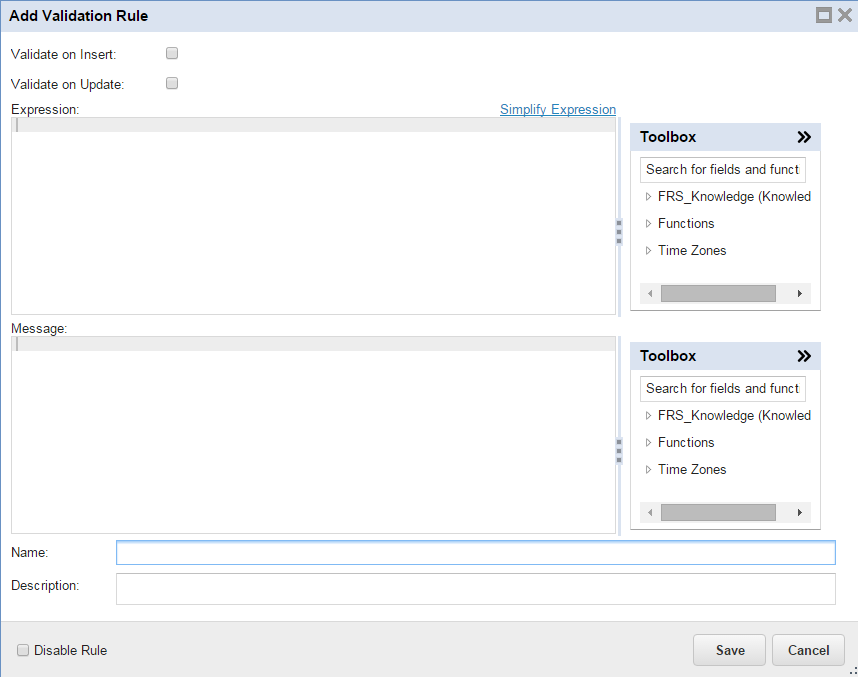Click right scroll arrow in upper Toolbox
858x677 pixels.
(x=799, y=294)
